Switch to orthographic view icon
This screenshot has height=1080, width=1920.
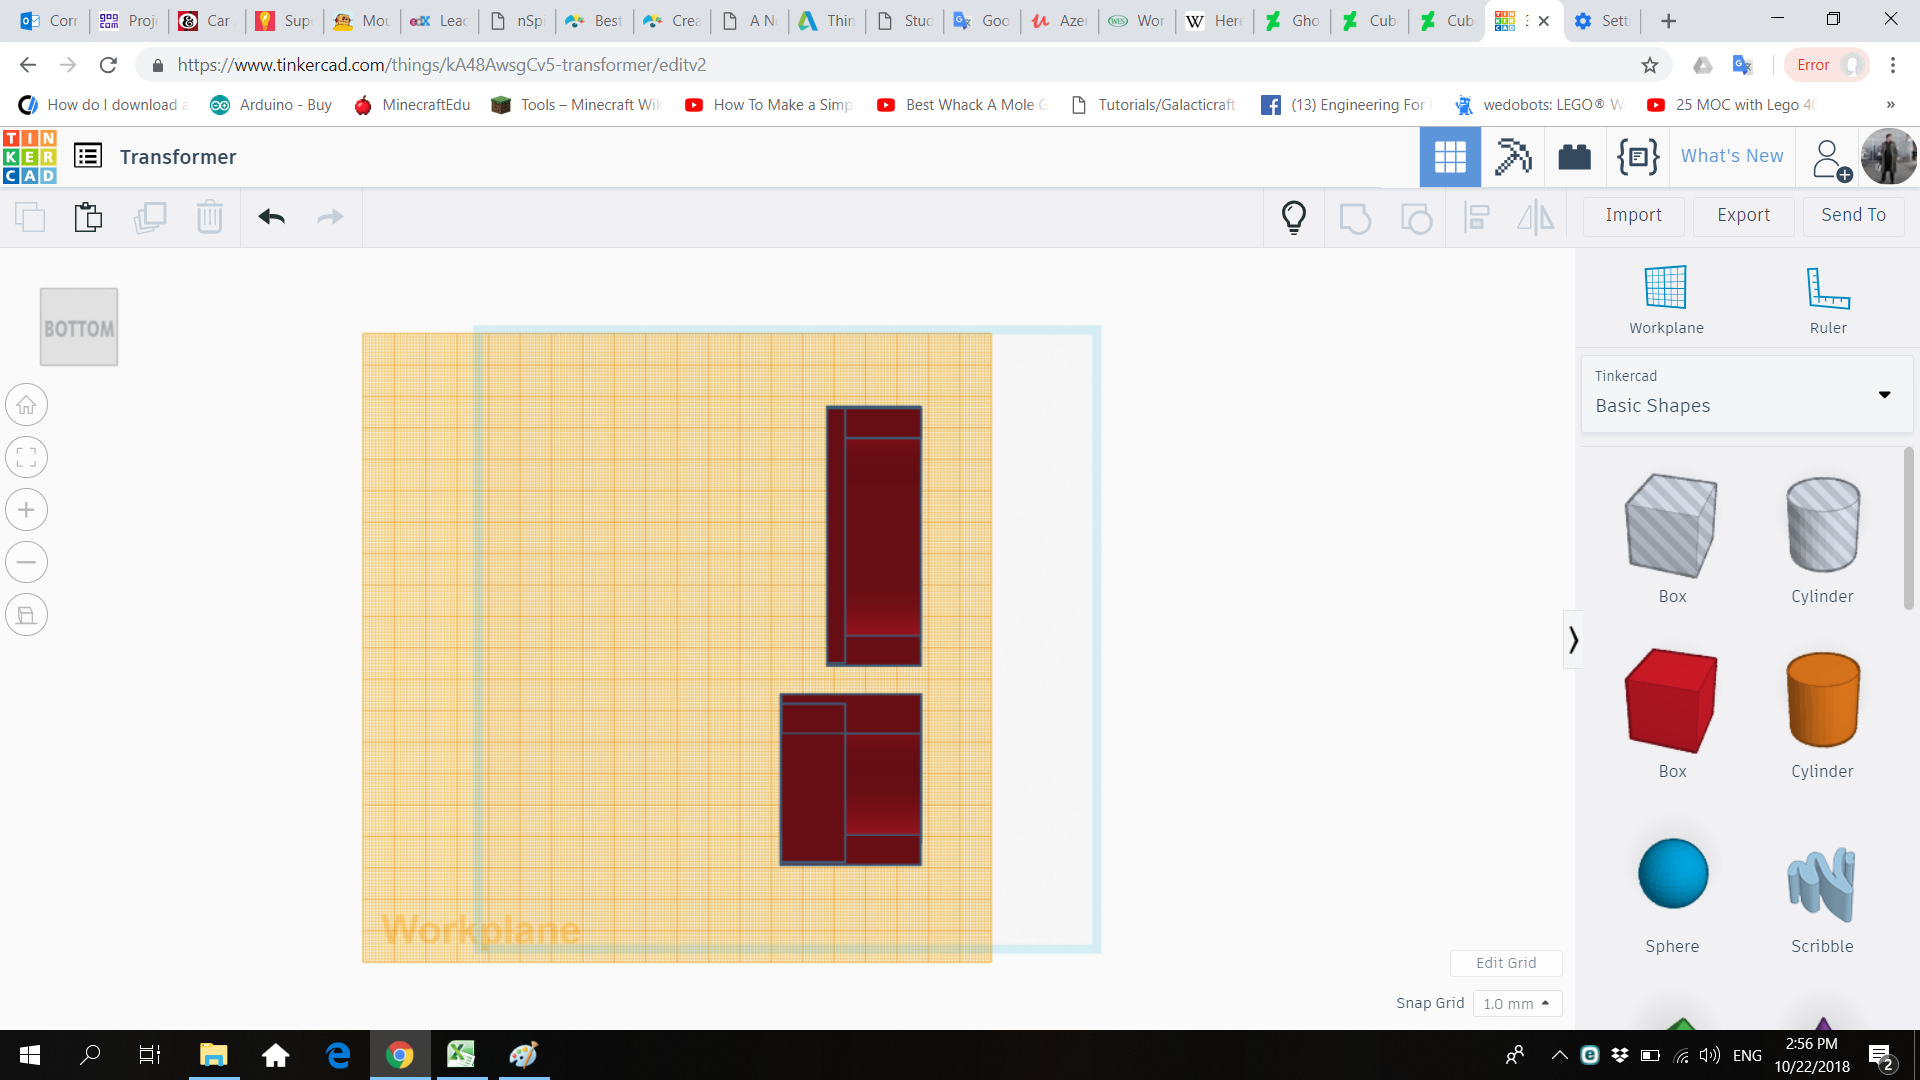(x=27, y=615)
